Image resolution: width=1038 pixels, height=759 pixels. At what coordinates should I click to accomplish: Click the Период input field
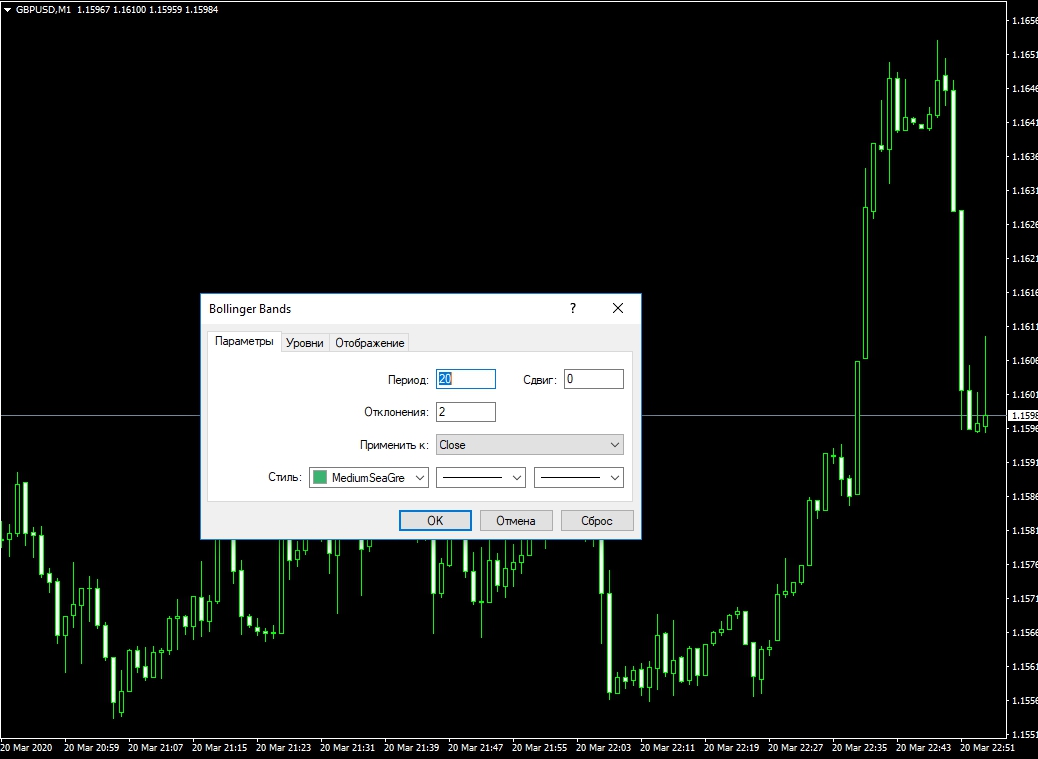click(x=466, y=380)
